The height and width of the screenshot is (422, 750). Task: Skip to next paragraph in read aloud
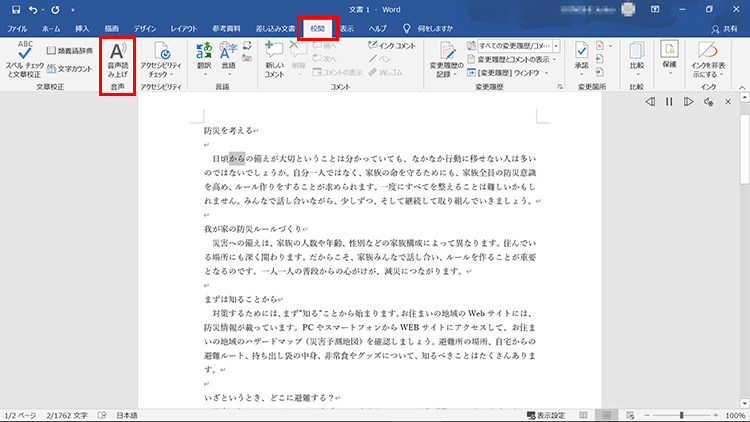[688, 102]
